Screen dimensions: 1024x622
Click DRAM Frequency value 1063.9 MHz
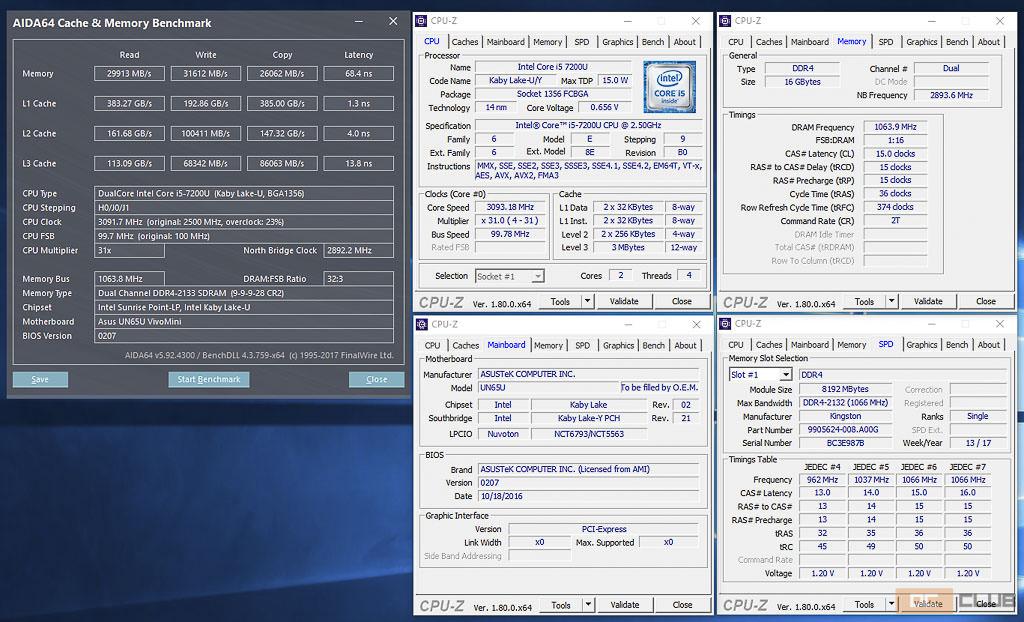coord(895,127)
